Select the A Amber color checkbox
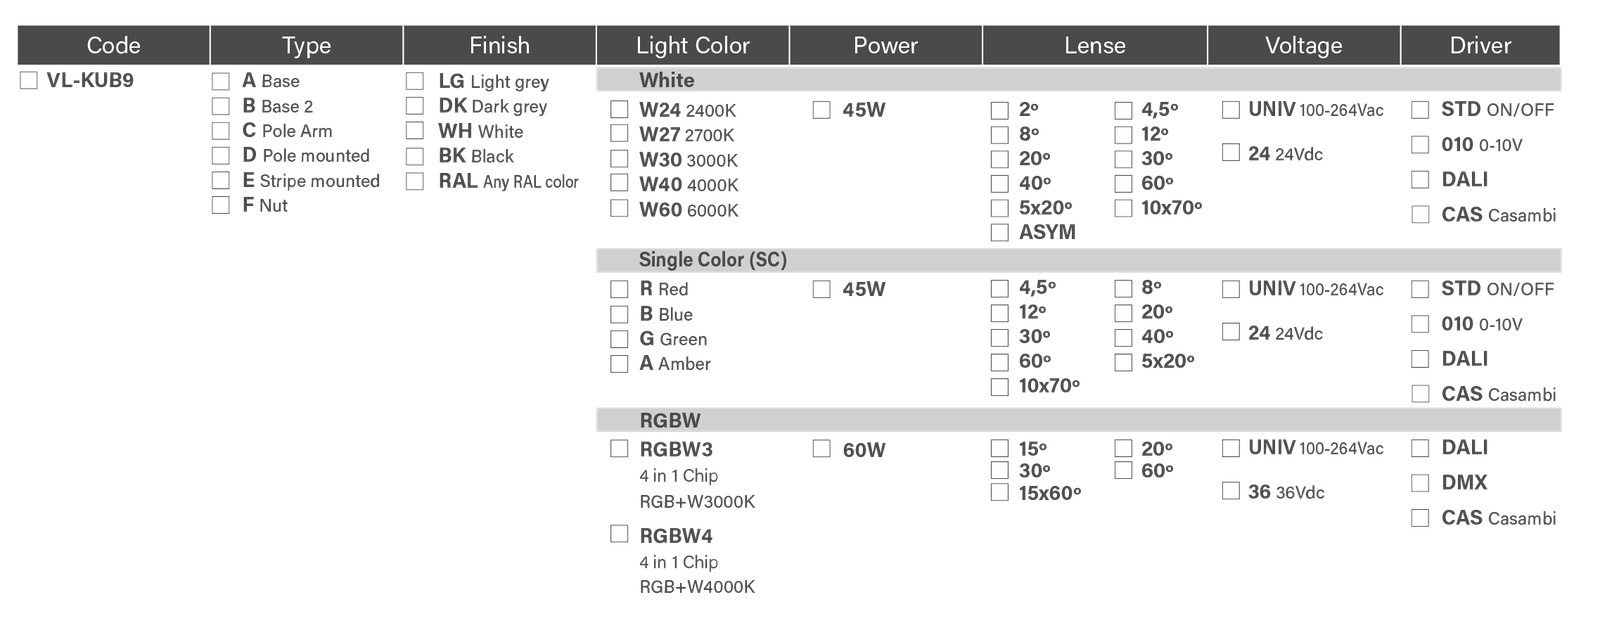The height and width of the screenshot is (623, 1600). click(619, 364)
